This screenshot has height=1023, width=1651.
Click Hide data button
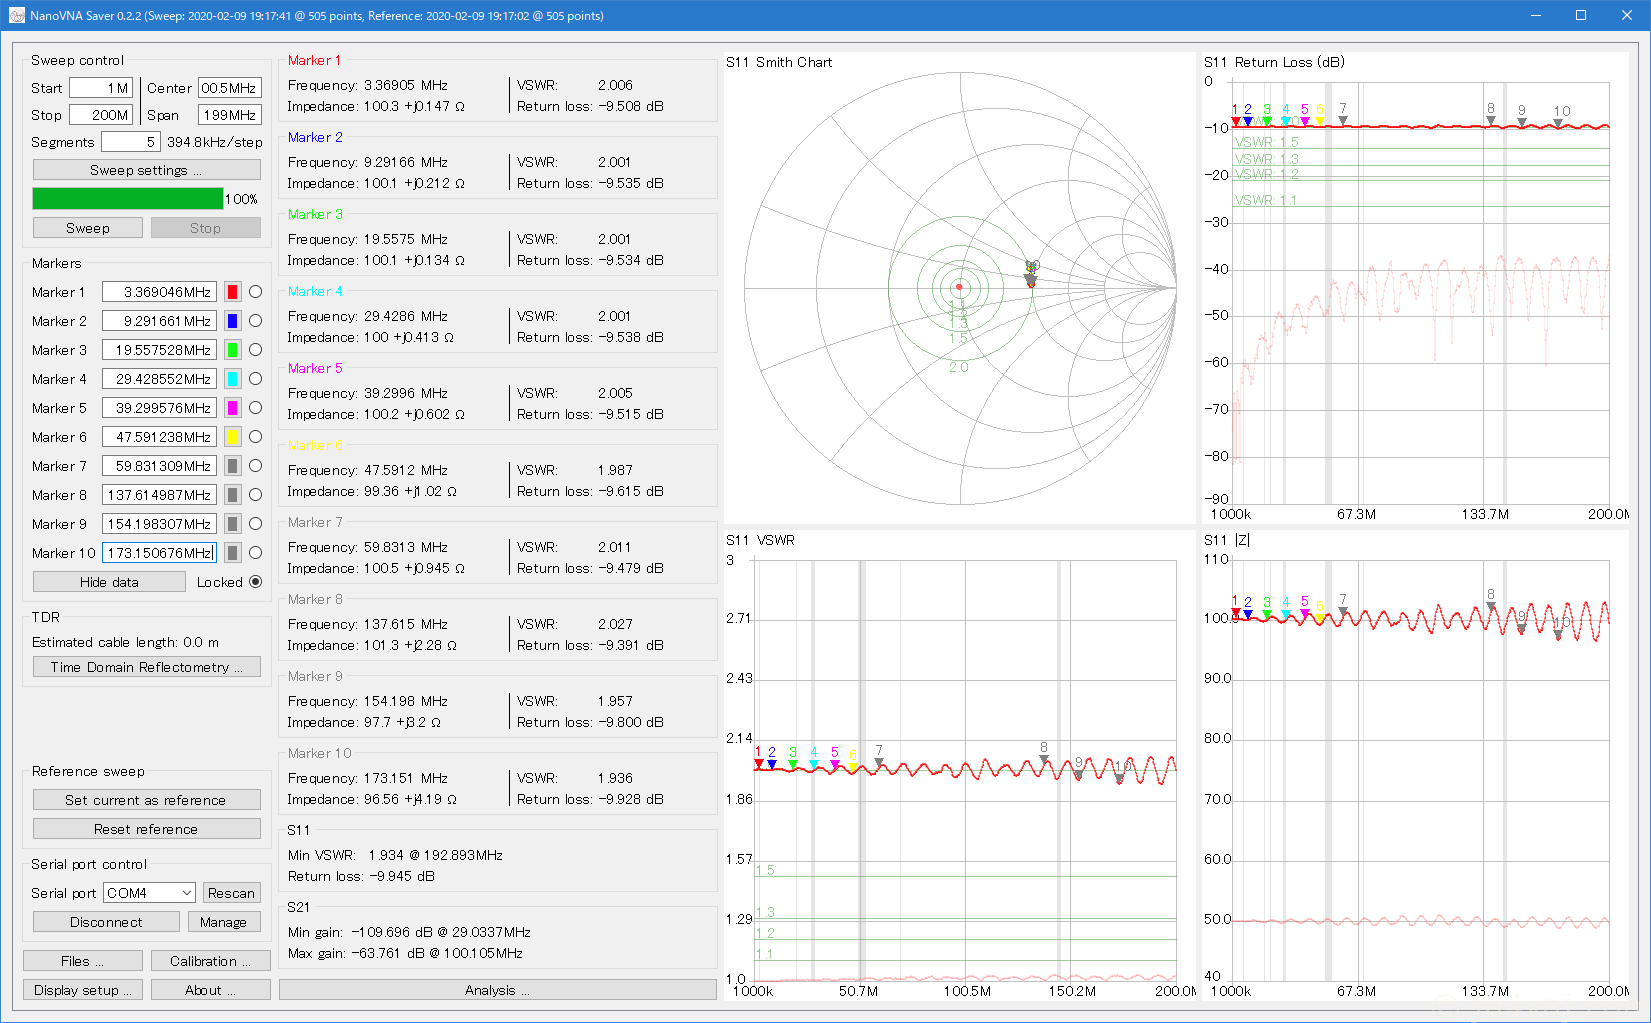[109, 582]
